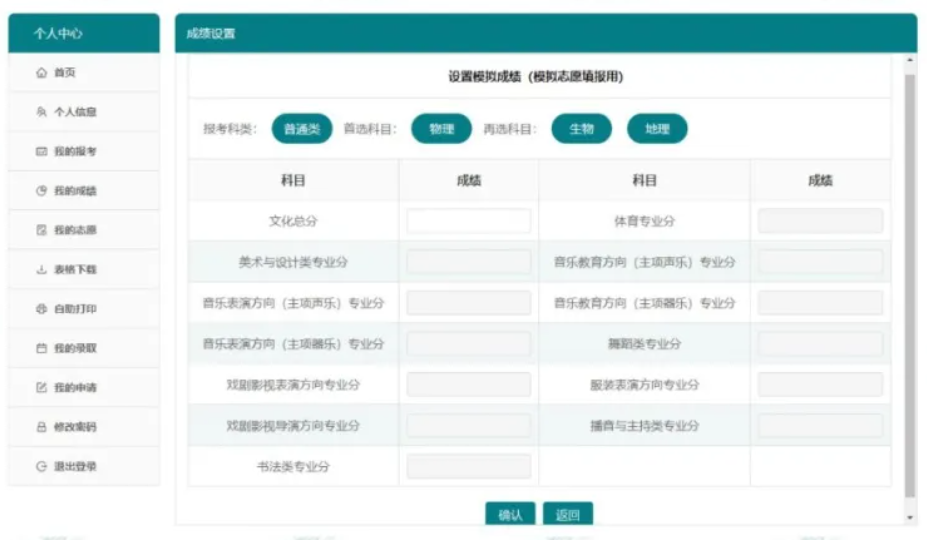Viewport: 927px width, 540px height.
Task: Click the 播音与主持类专业分 score field
Action: (821, 425)
